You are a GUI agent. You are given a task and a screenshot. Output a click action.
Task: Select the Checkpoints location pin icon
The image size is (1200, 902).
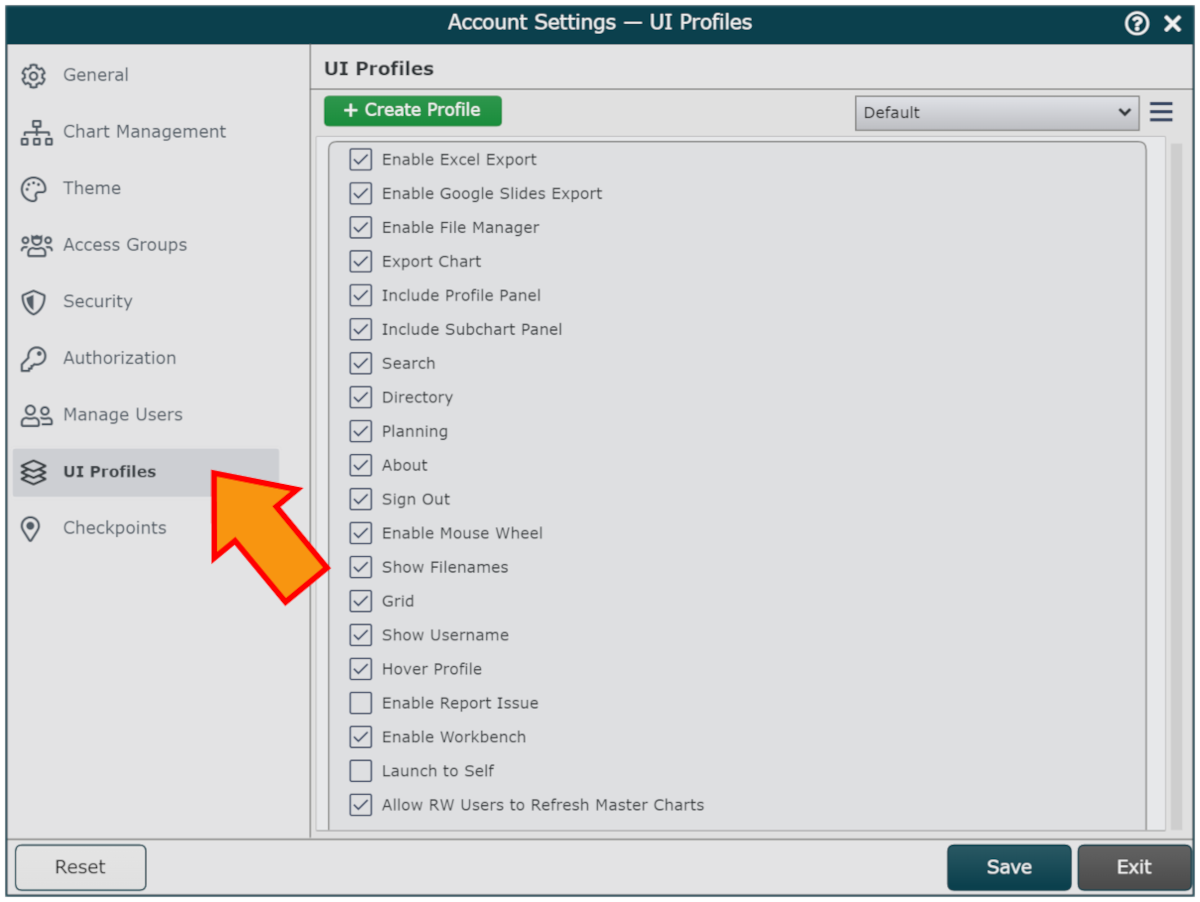31,529
